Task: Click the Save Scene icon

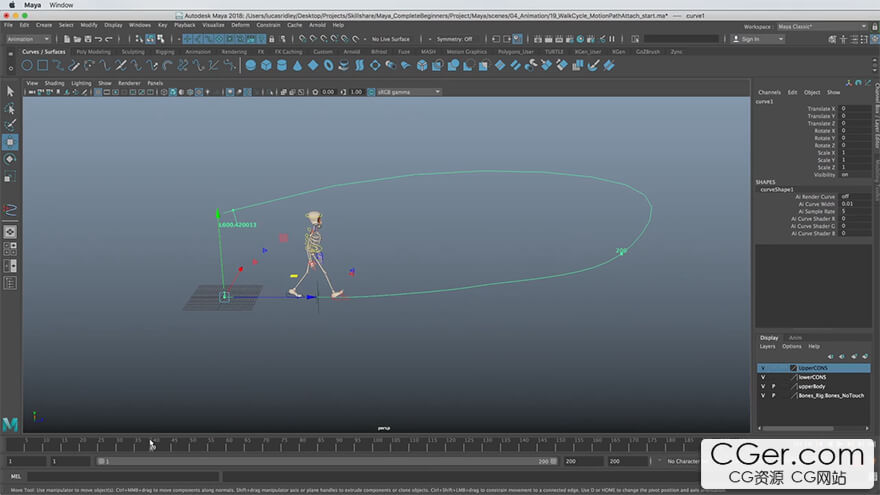Action: tap(88, 39)
